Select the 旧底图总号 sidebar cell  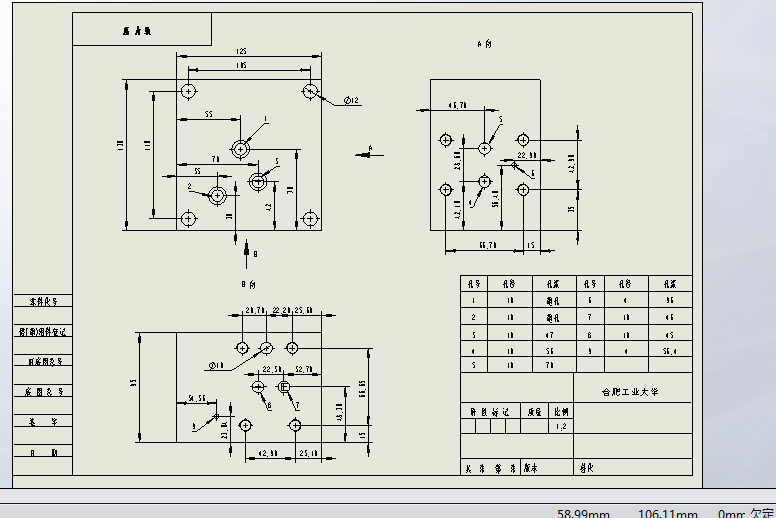pos(43,362)
